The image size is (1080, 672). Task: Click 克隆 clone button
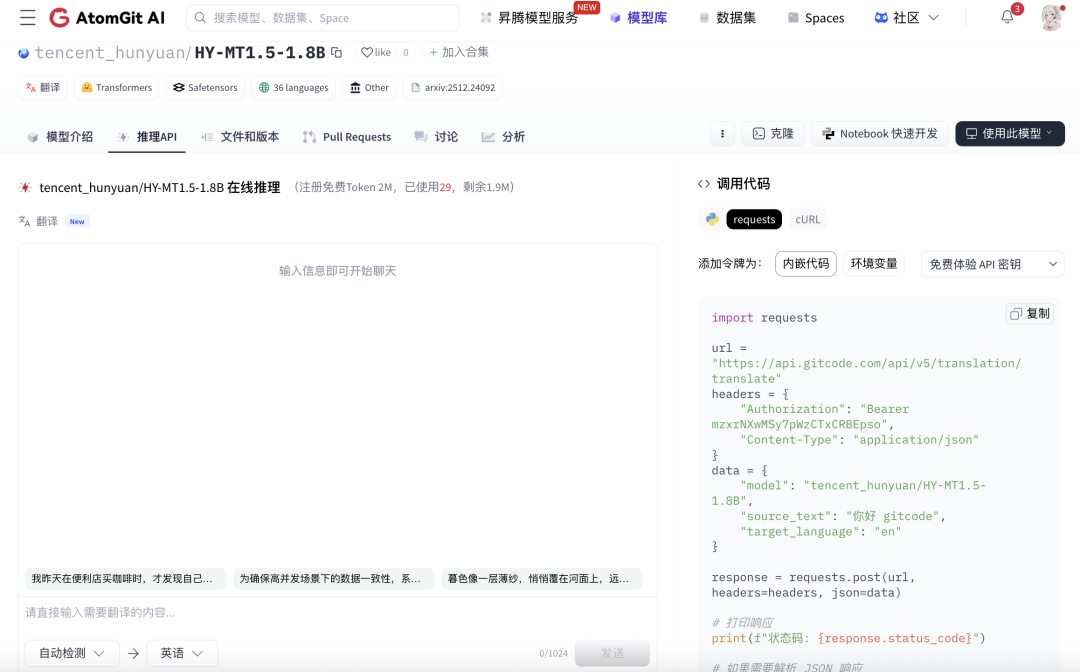773,134
